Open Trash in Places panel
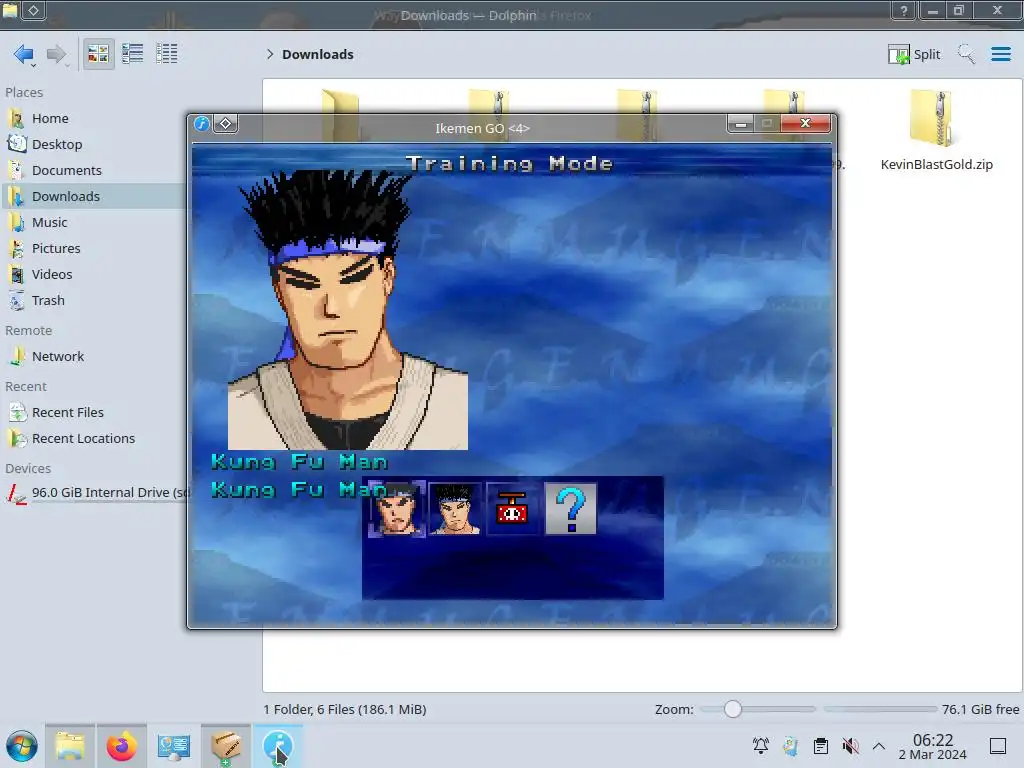 tap(95, 301)
